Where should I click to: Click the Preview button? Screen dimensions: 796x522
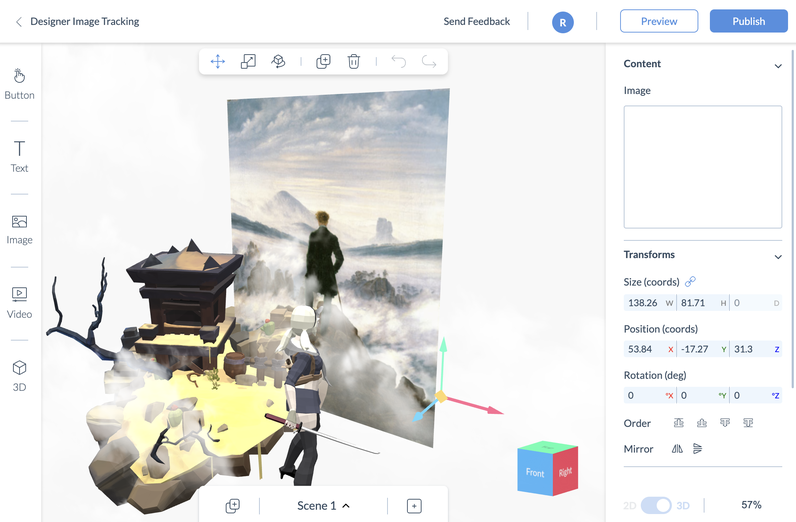tap(659, 21)
